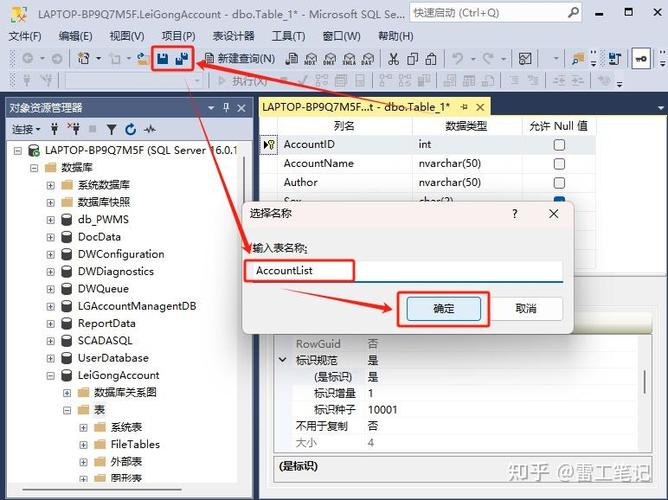Viewport: 668px width, 500px height.
Task: Open the 视图(V) menu
Action: [x=127, y=36]
